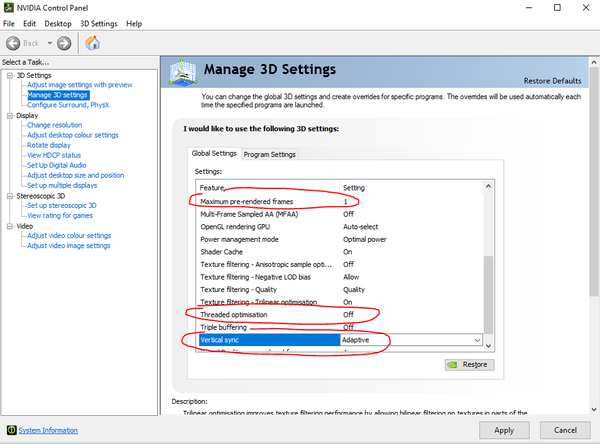This screenshot has width=600, height=444.
Task: Click the Restore button
Action: point(470,364)
